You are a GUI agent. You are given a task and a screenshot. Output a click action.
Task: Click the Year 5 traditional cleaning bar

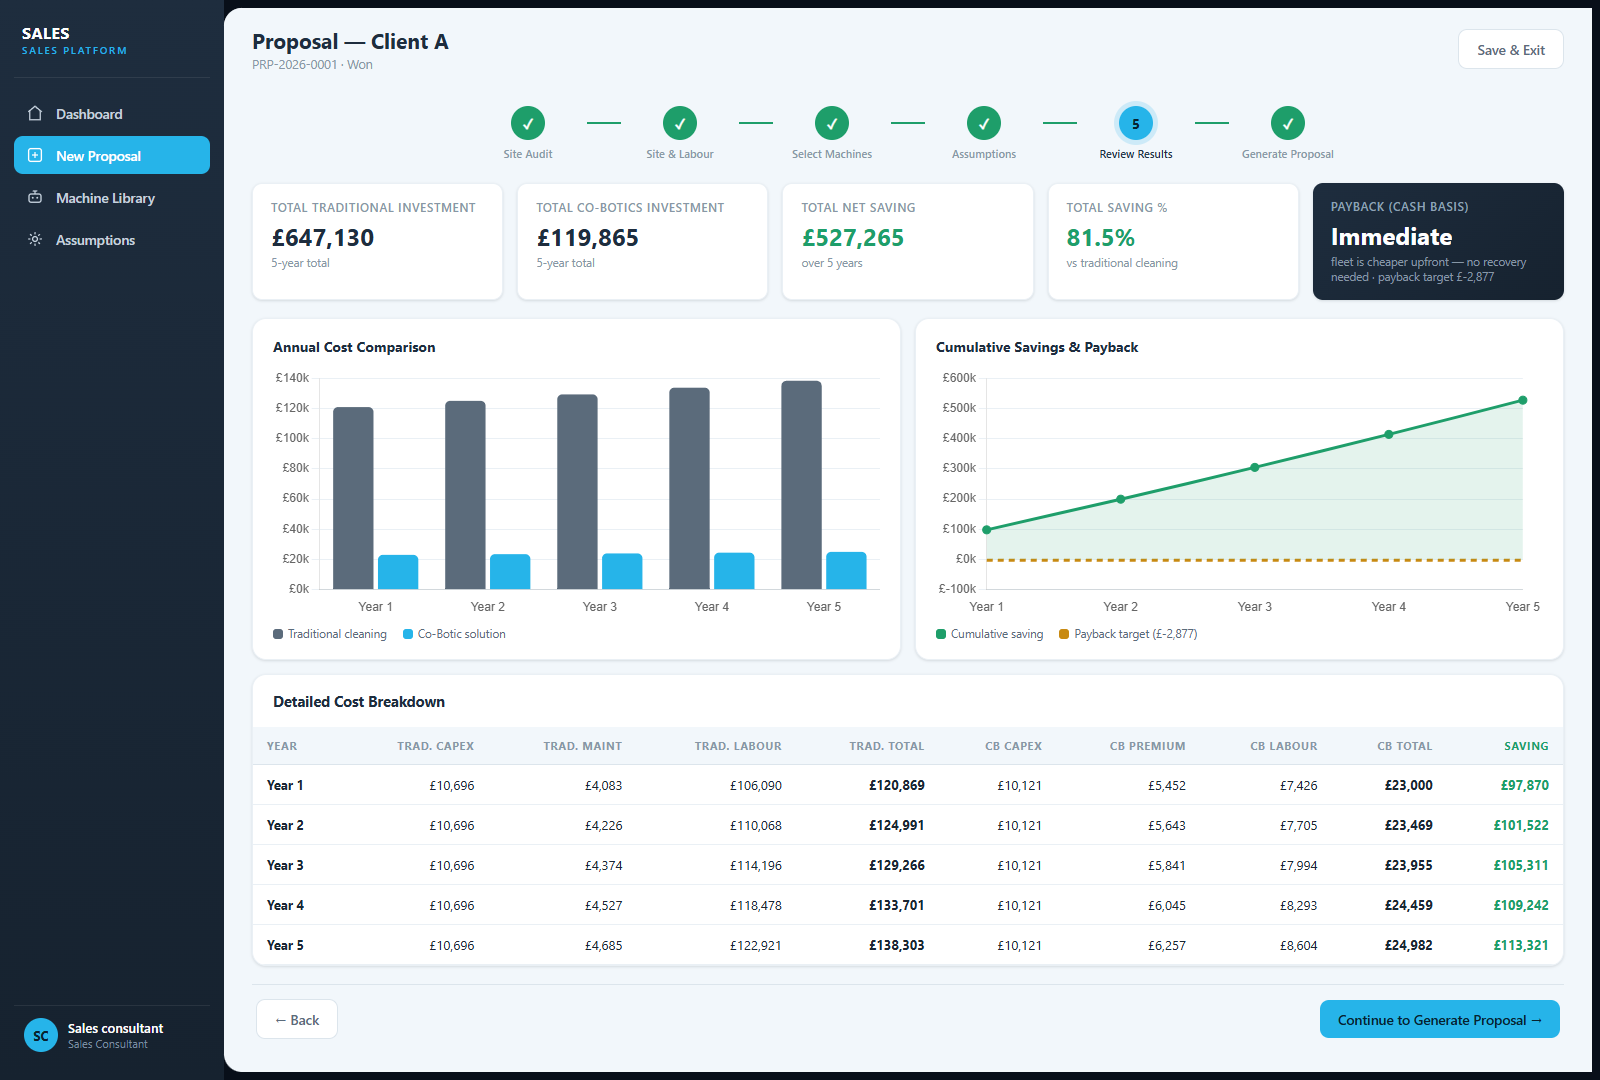[802, 485]
